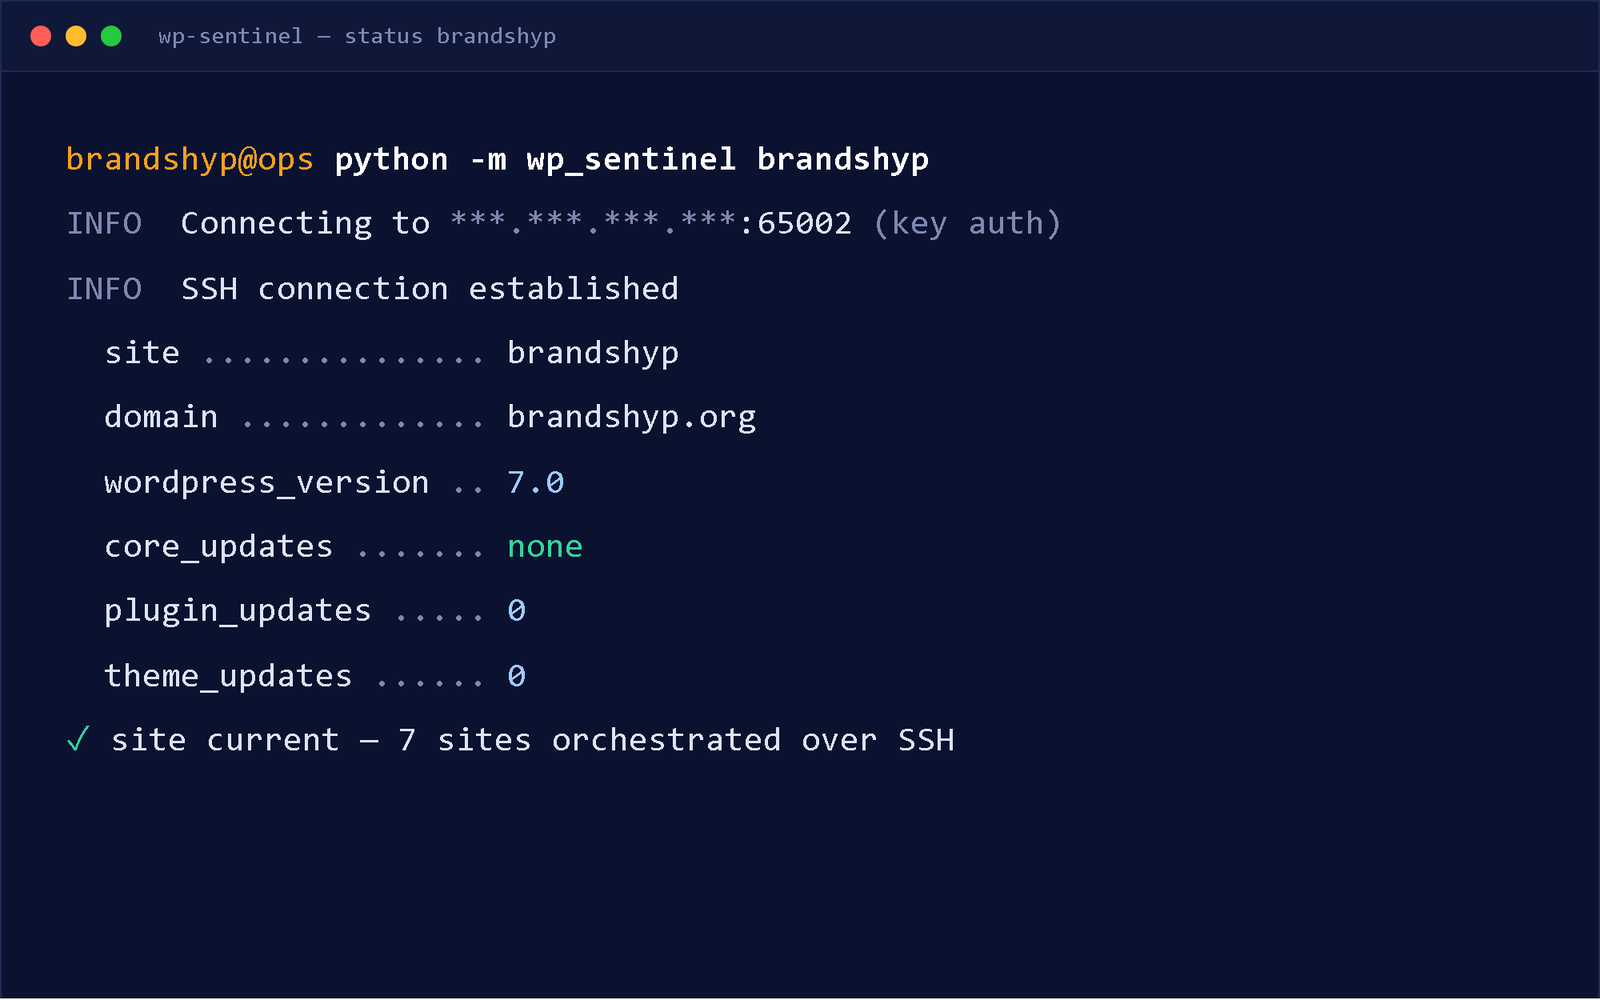Click the prompt 'brandshyp@ops'
The height and width of the screenshot is (1000, 1600).
click(190, 160)
